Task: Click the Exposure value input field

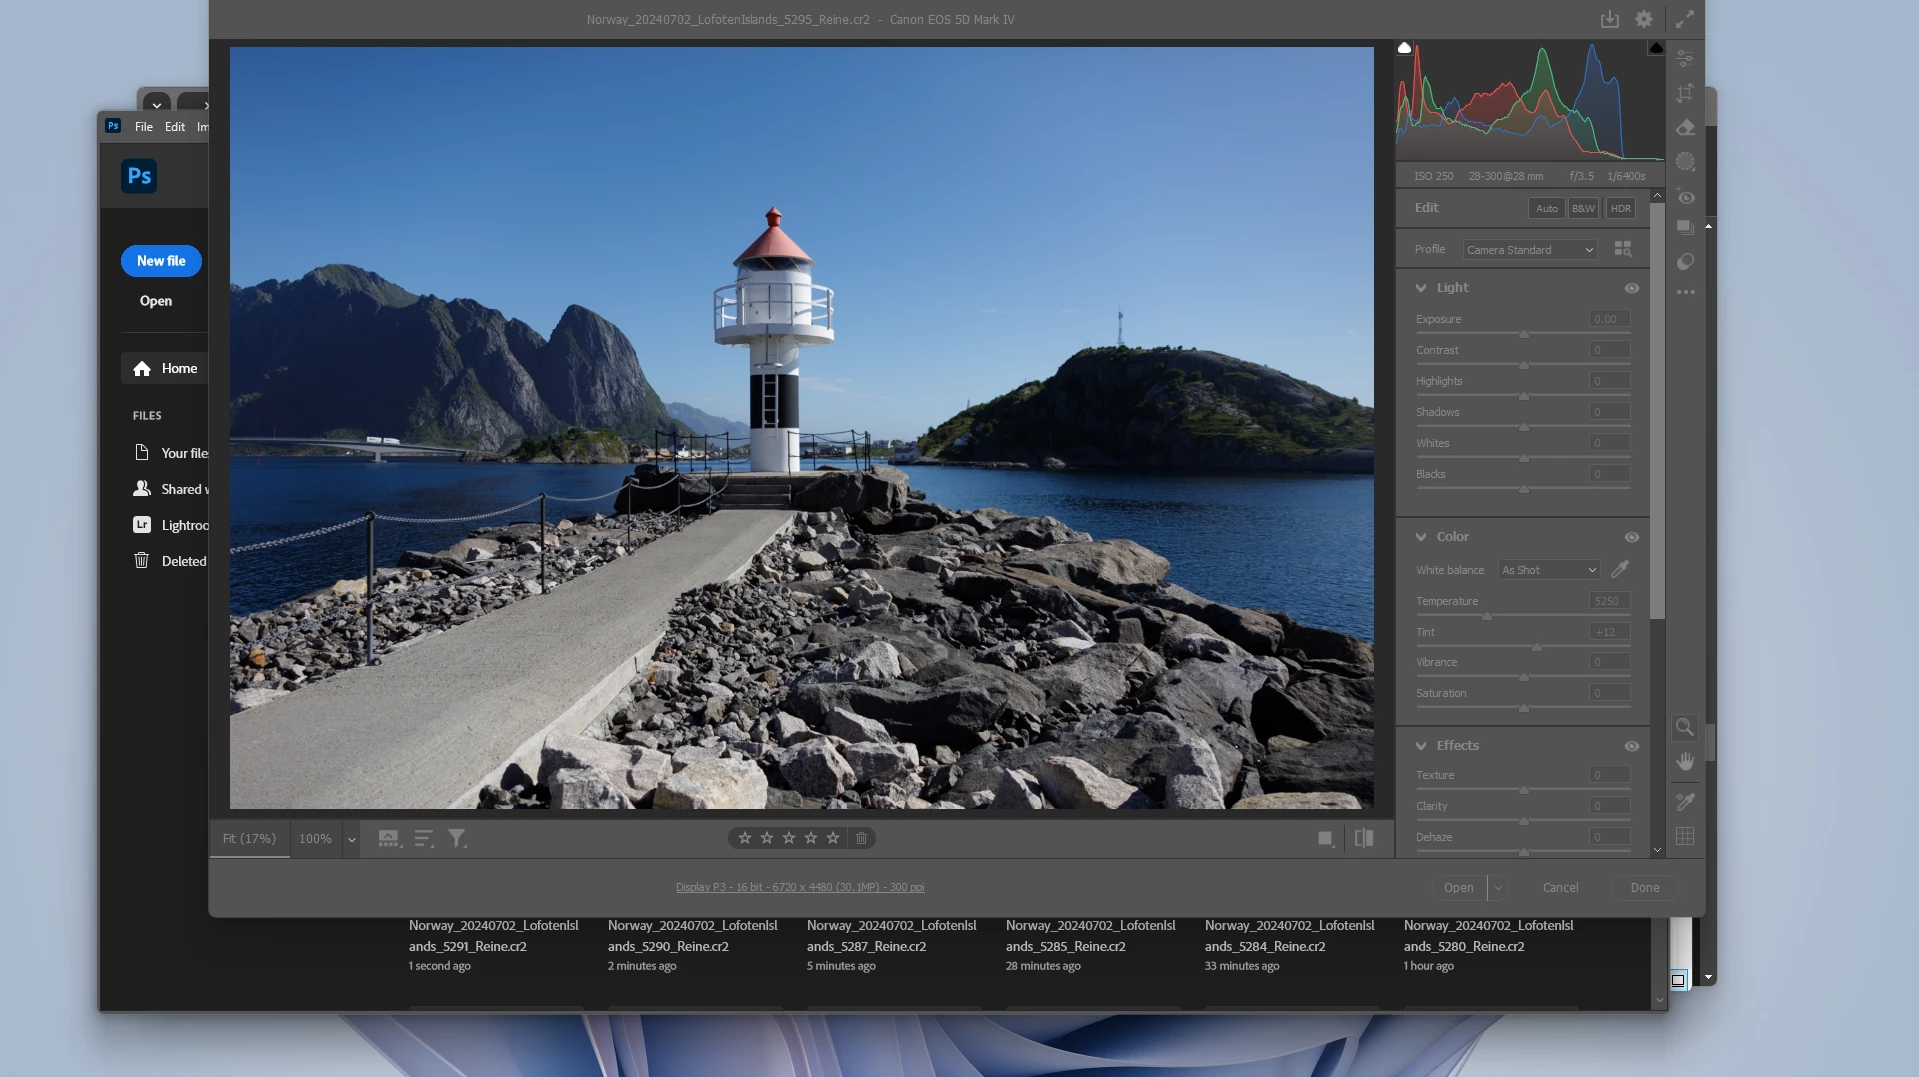Action: (1610, 319)
